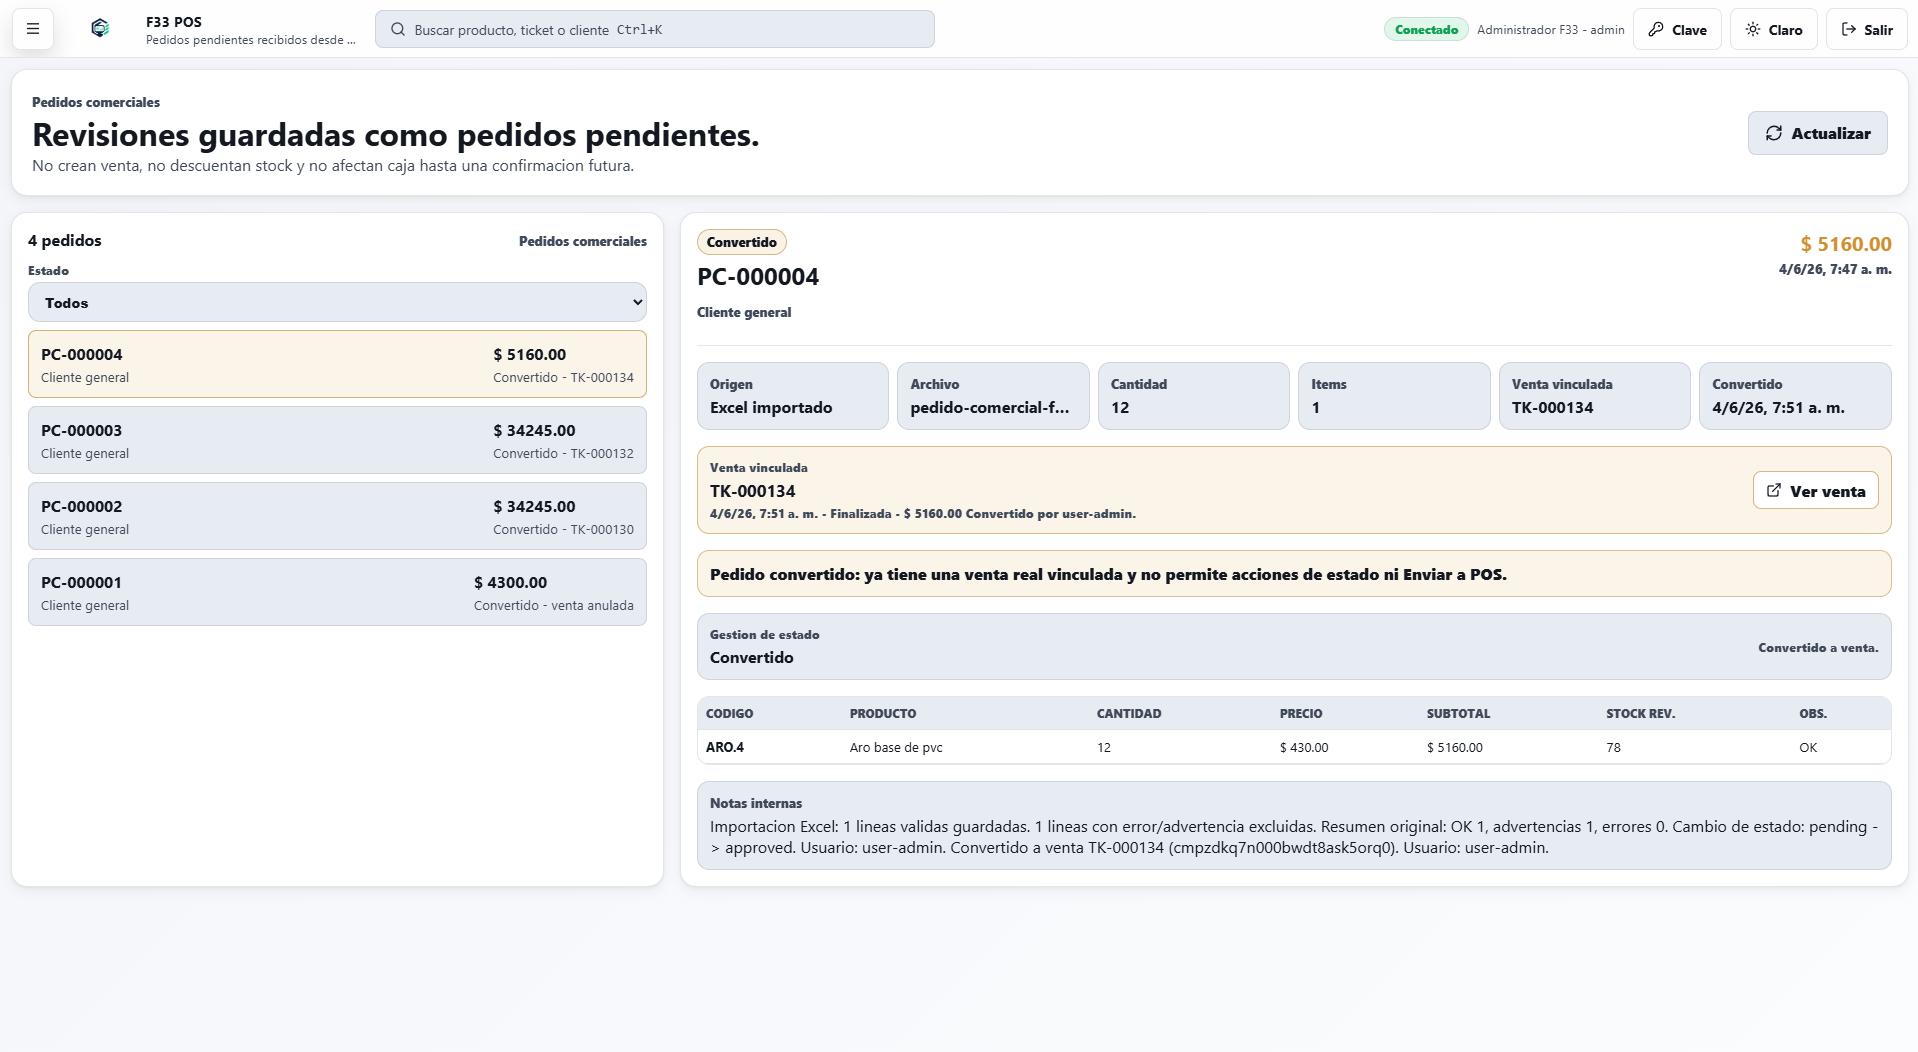This screenshot has width=1918, height=1052.
Task: Click the Cantidad 12 card
Action: (x=1194, y=396)
